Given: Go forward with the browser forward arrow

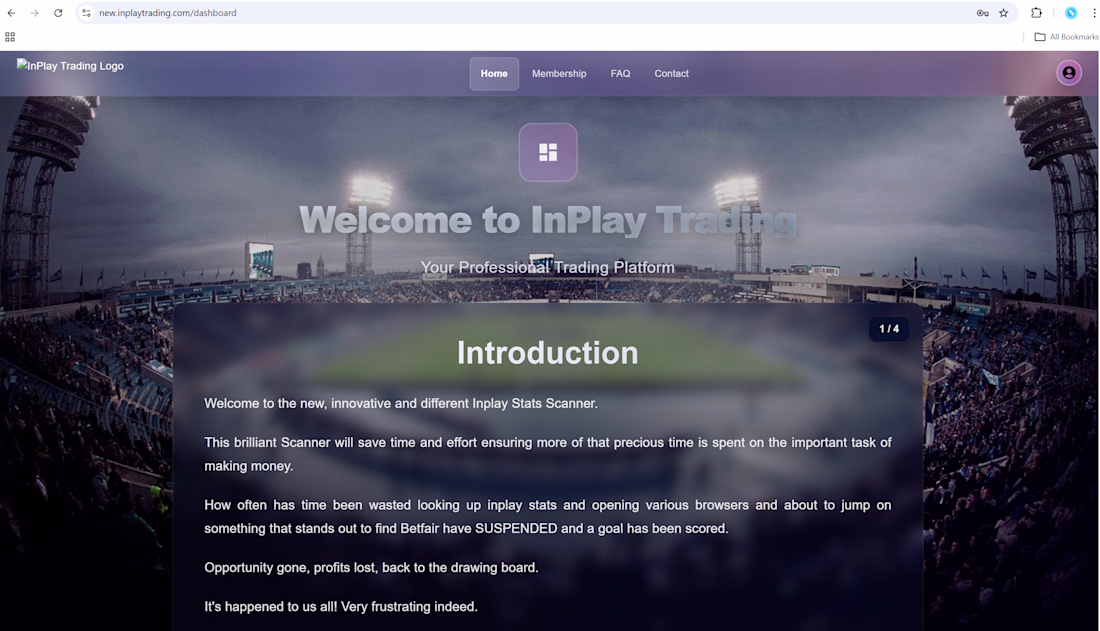Looking at the screenshot, I should (34, 13).
